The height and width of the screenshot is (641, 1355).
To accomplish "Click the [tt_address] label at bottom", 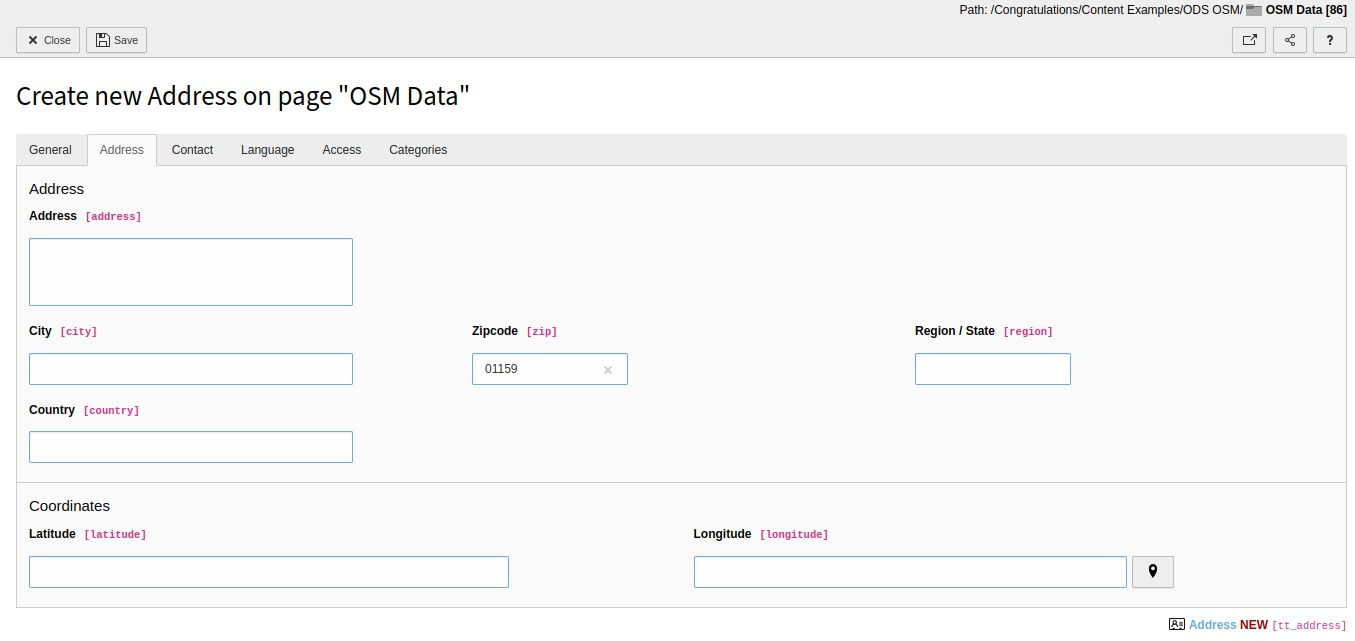I will click(x=1309, y=626).
